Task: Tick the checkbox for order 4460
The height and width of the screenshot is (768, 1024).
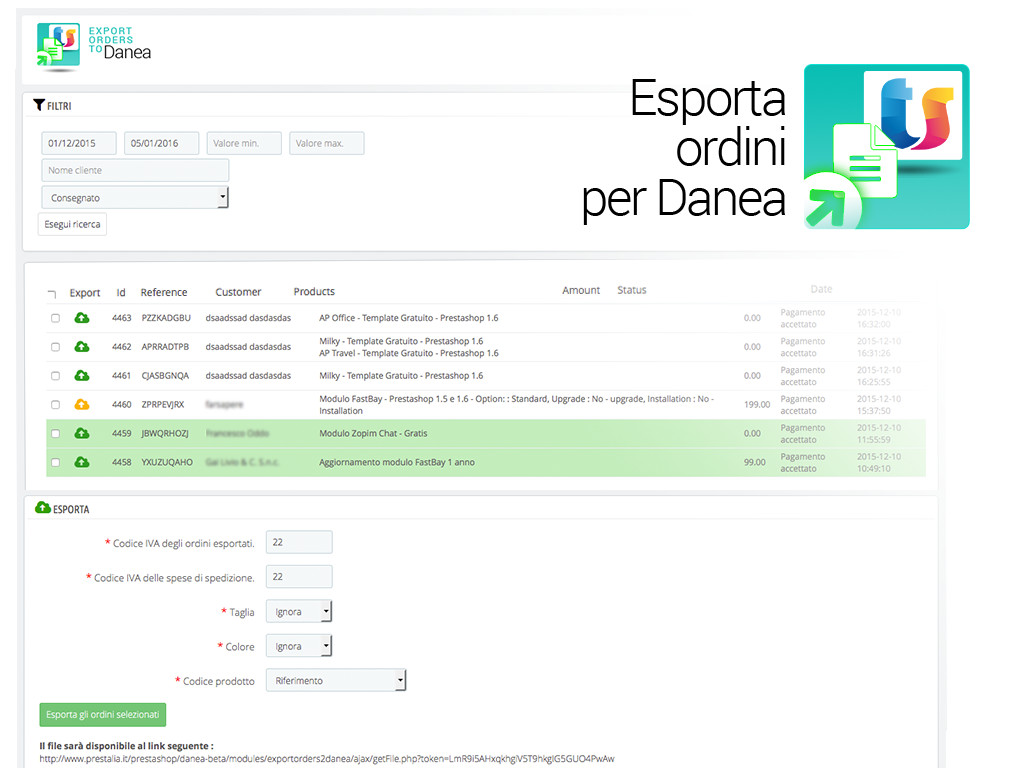Action: 56,404
